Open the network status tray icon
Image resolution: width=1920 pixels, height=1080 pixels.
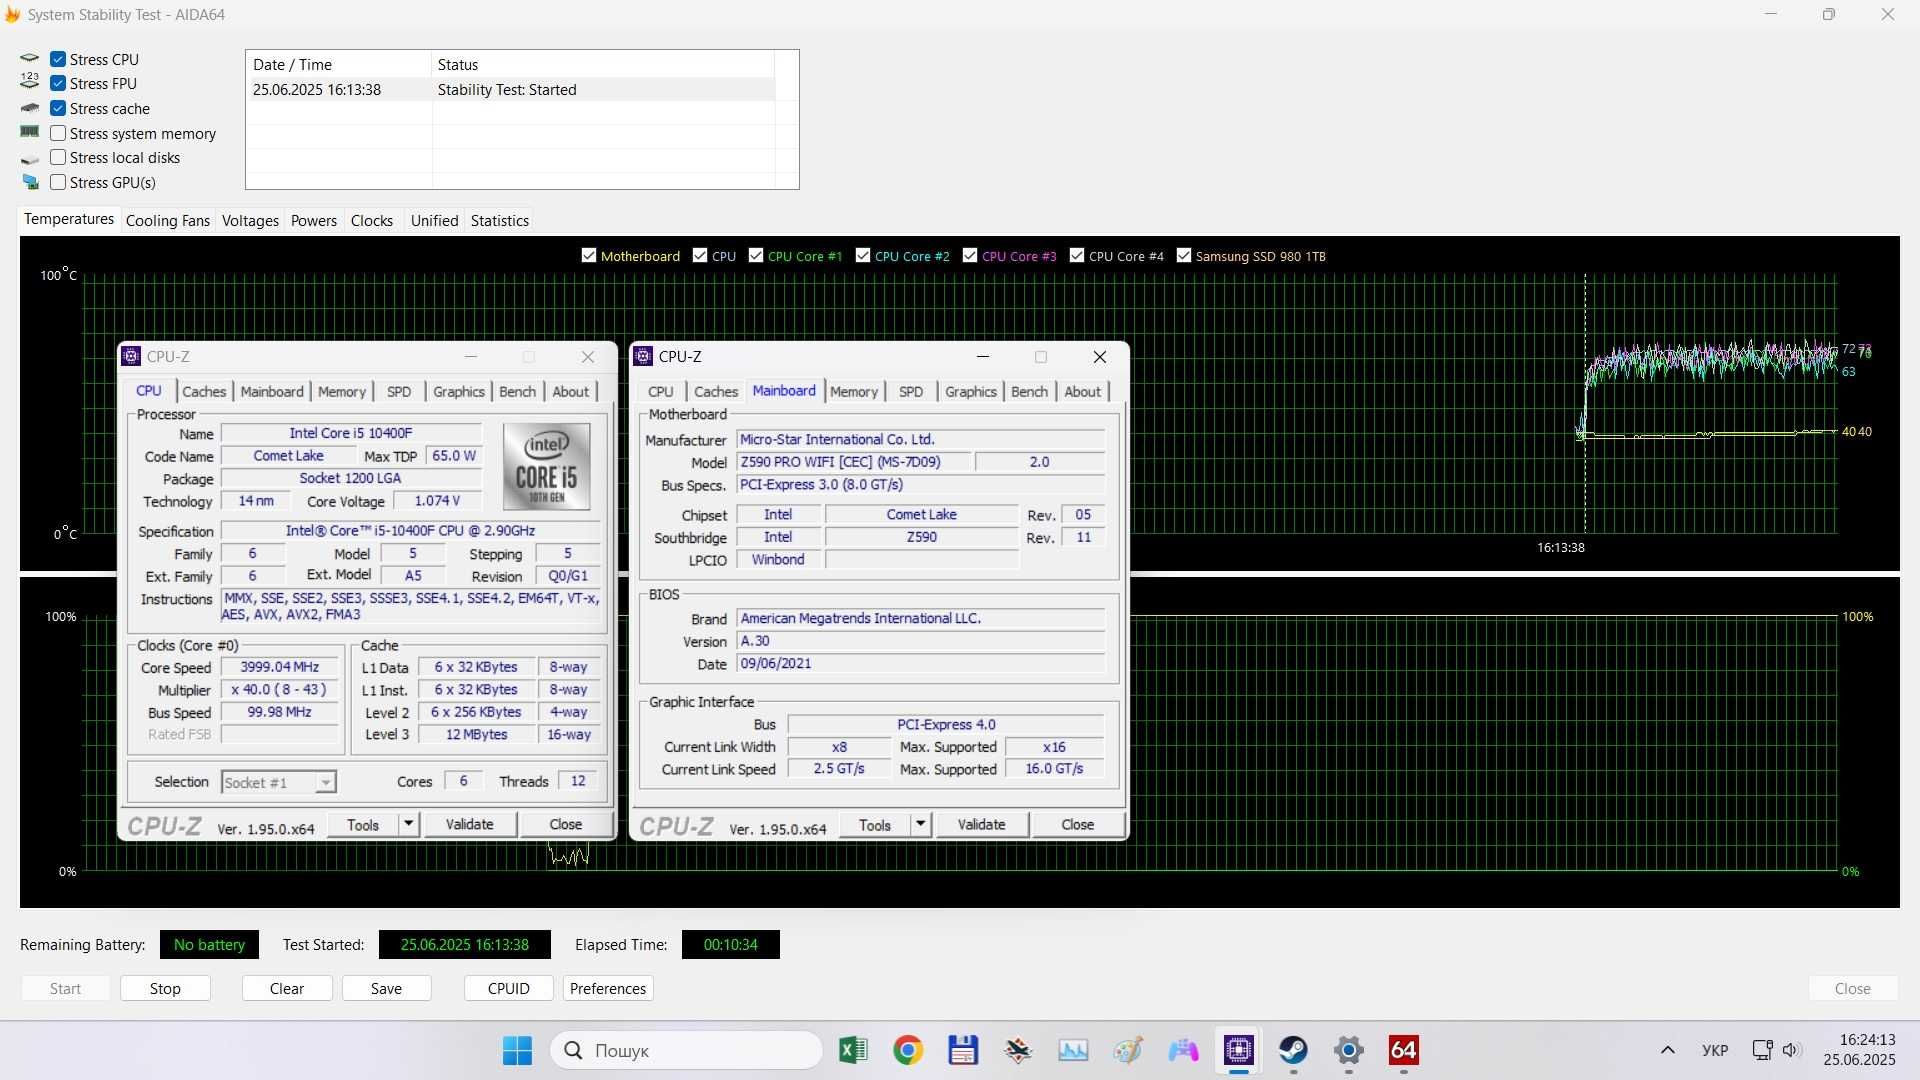point(1762,1050)
